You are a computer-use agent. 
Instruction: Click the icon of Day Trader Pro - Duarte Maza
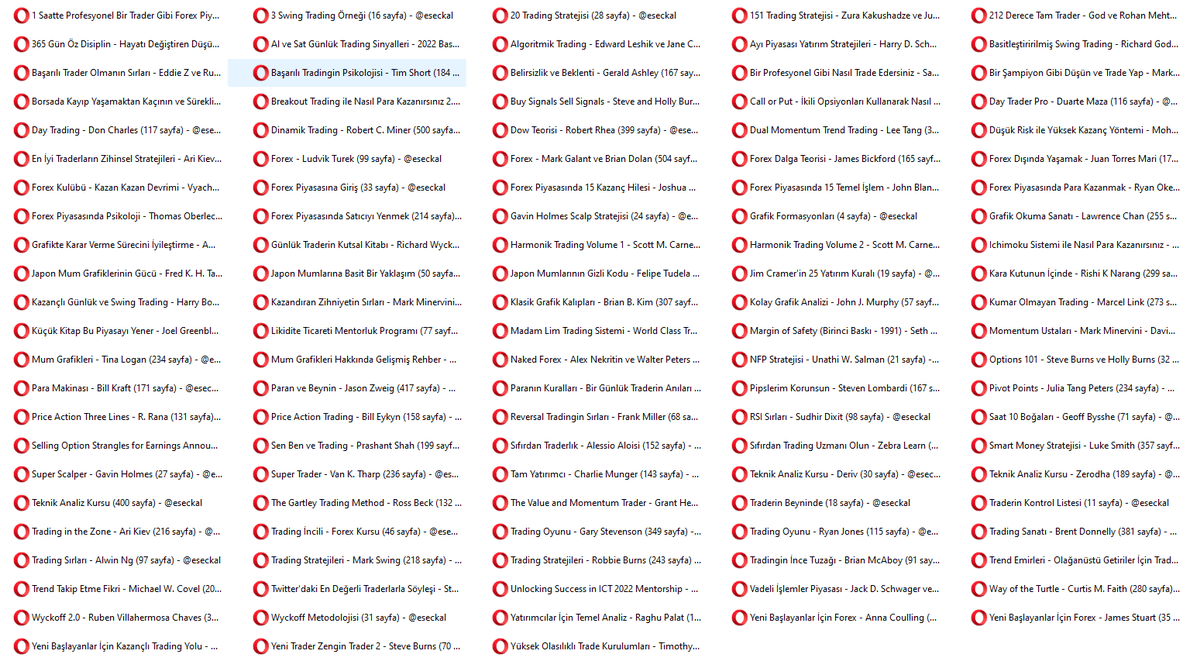(979, 102)
